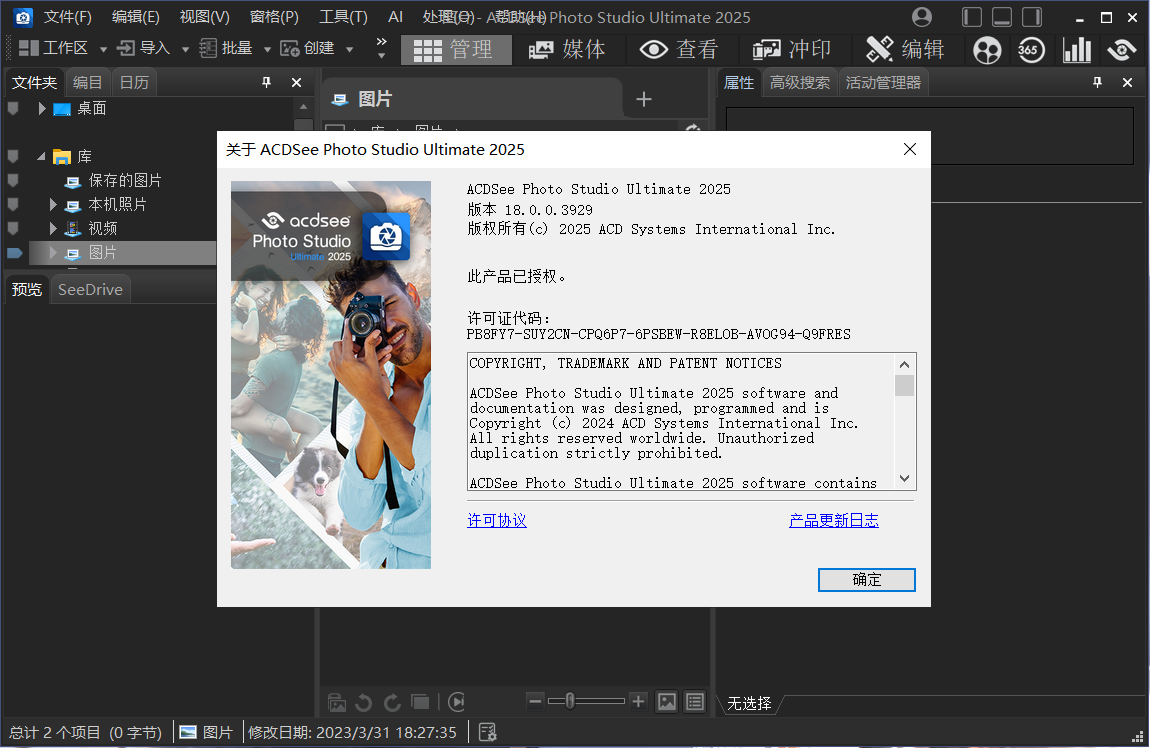The image size is (1150, 748).
Task: Switch to 媒体 mode
Action: pyautogui.click(x=568, y=50)
